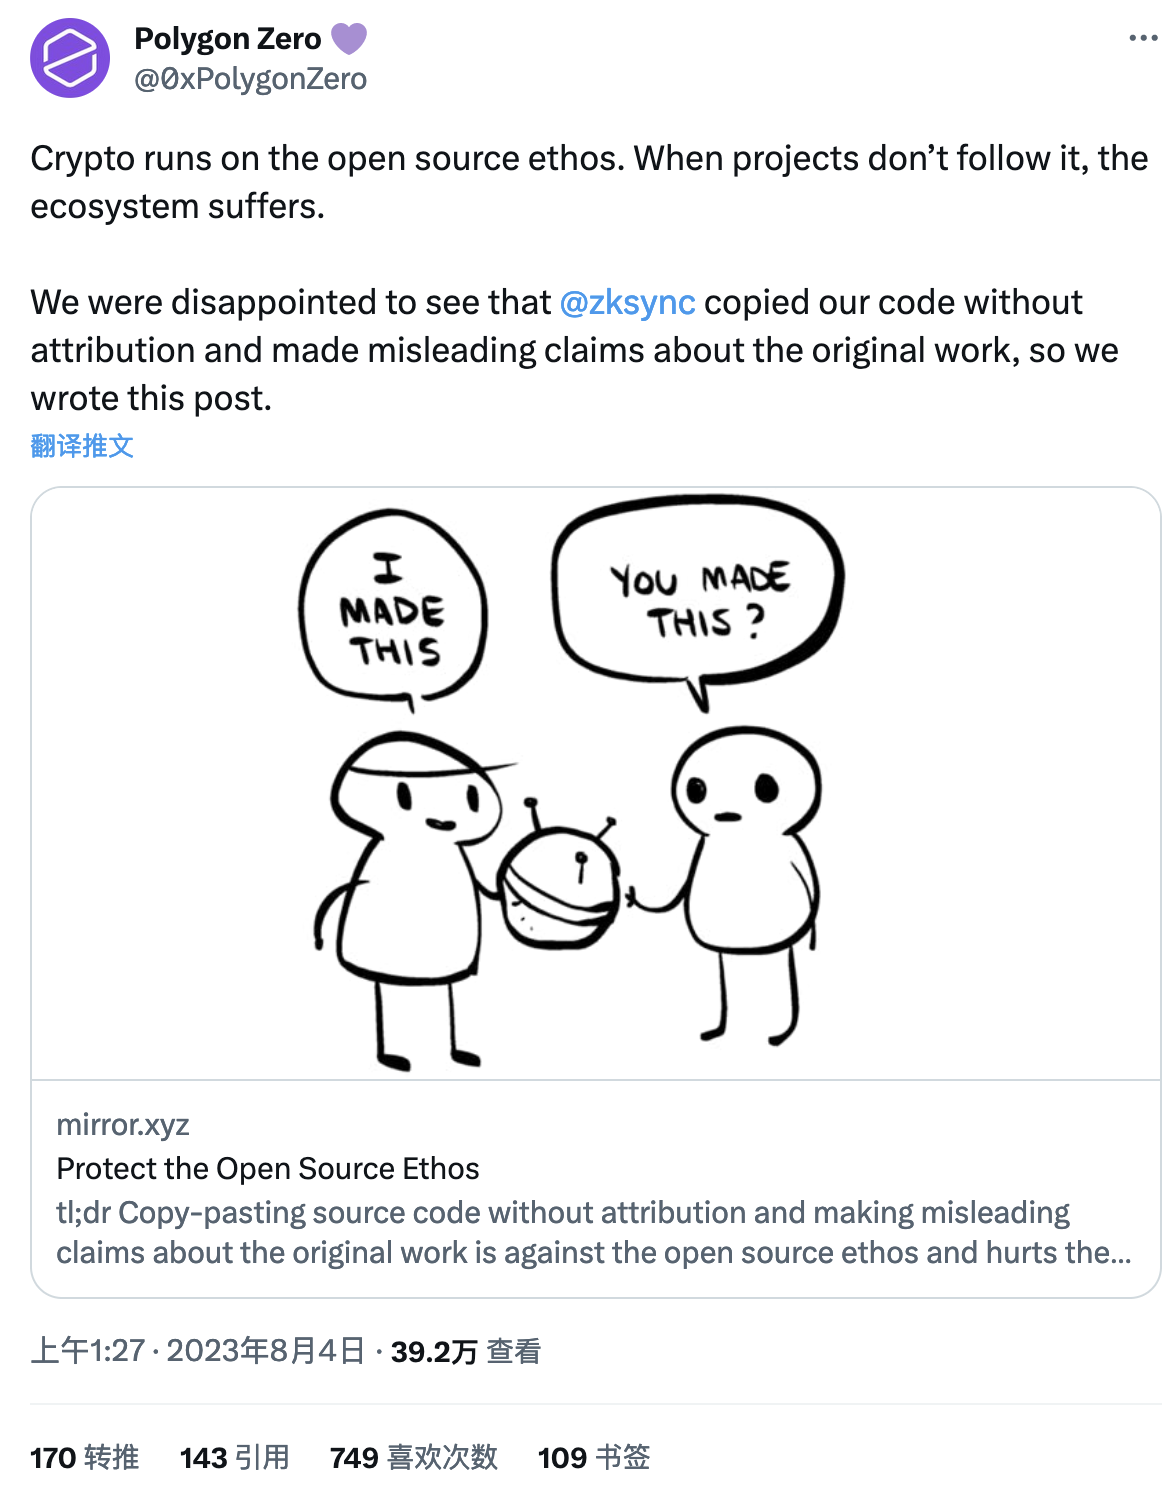Image resolution: width=1176 pixels, height=1486 pixels.
Task: Open the three-dot more options menu
Action: [1143, 38]
